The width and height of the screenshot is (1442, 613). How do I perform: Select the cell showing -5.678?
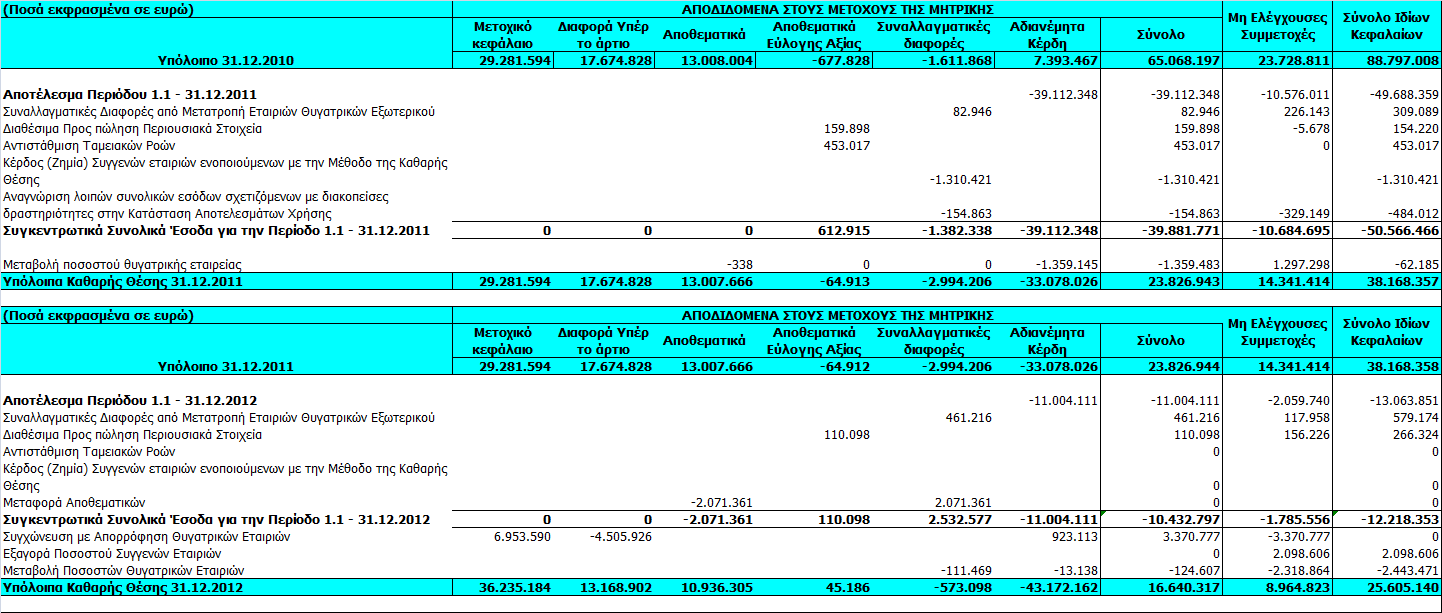click(1311, 128)
